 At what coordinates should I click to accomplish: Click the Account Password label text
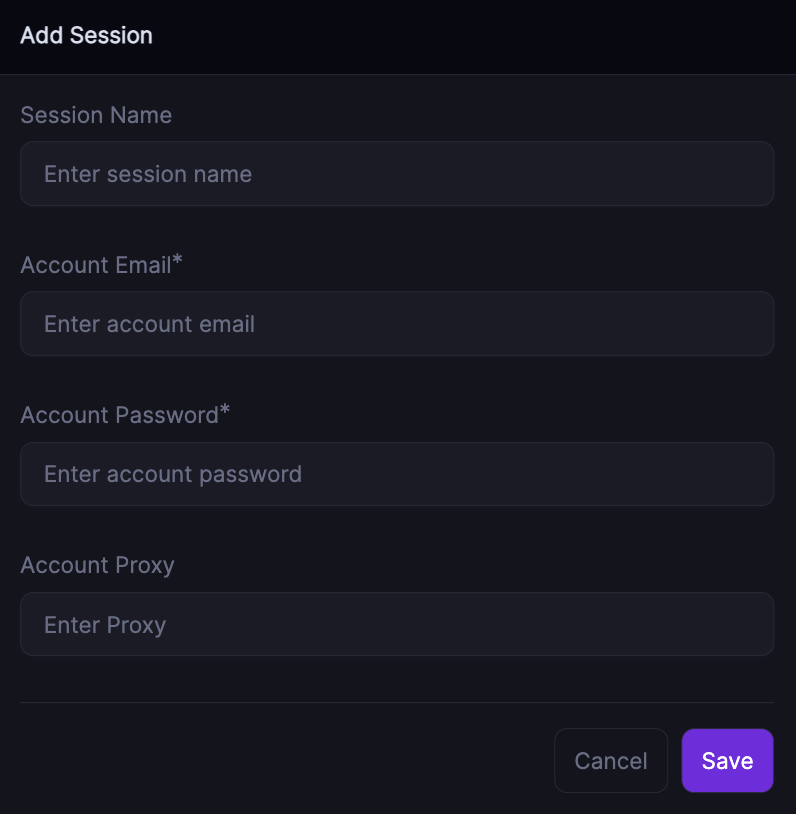119,415
